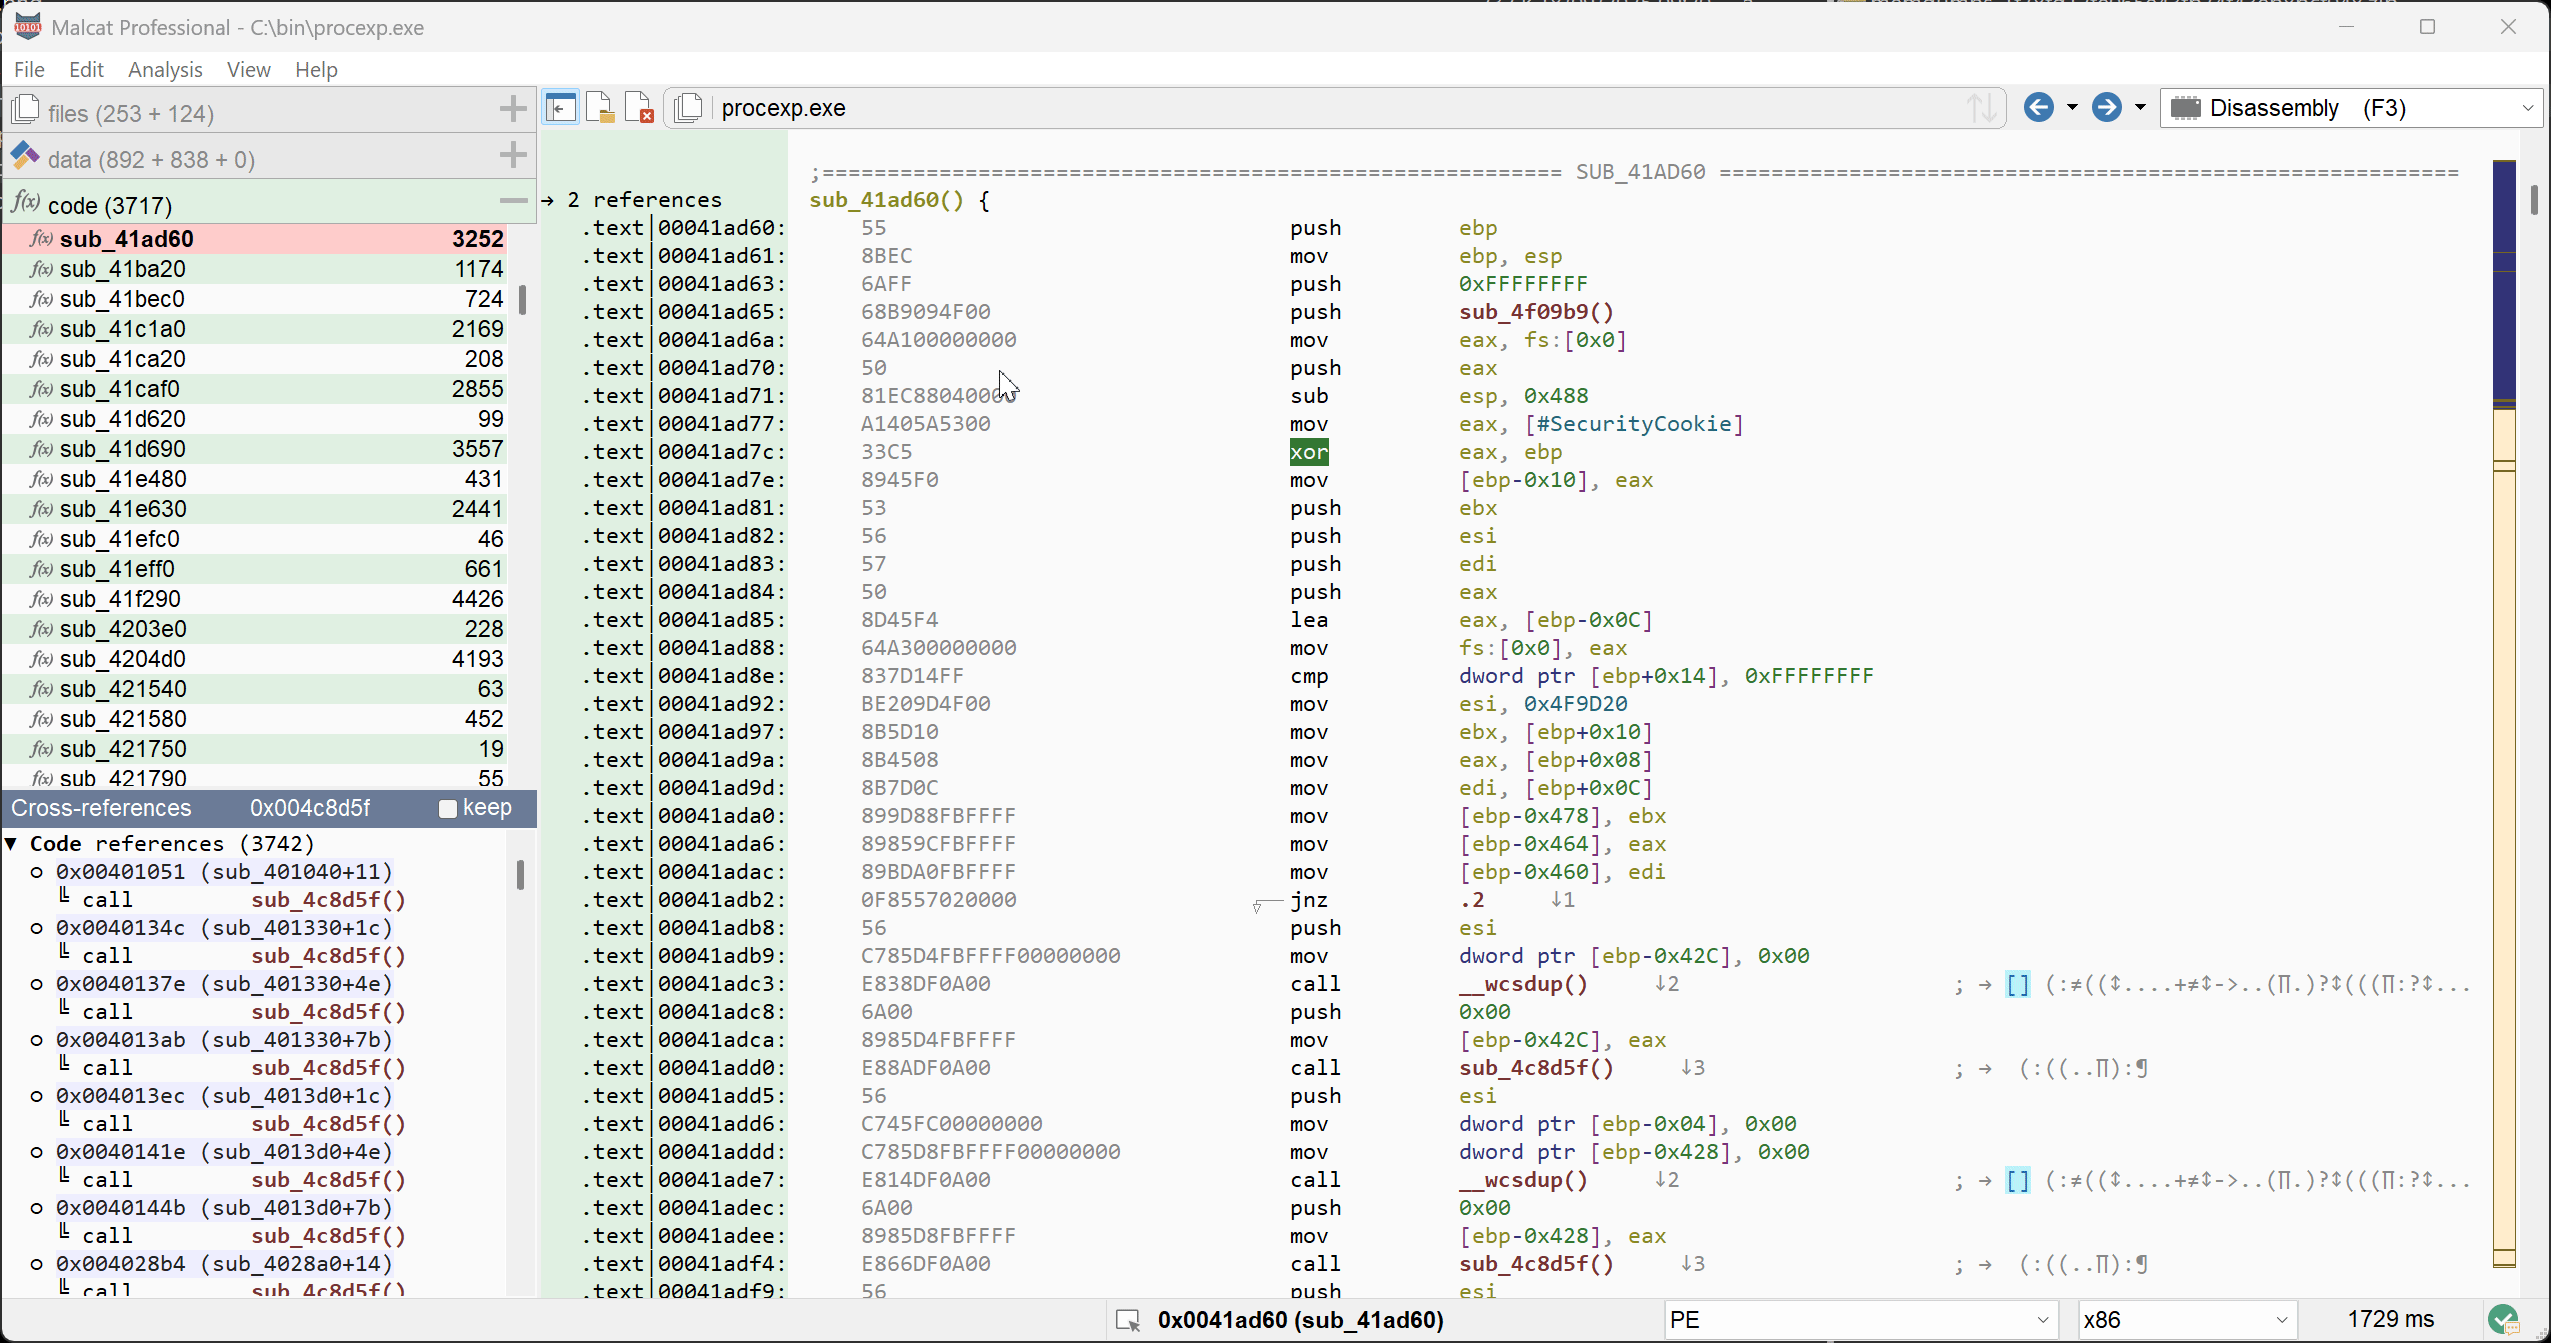Follow sub_4f09b9() link in push instruction
This screenshot has height=1343, width=2551.
point(1536,312)
